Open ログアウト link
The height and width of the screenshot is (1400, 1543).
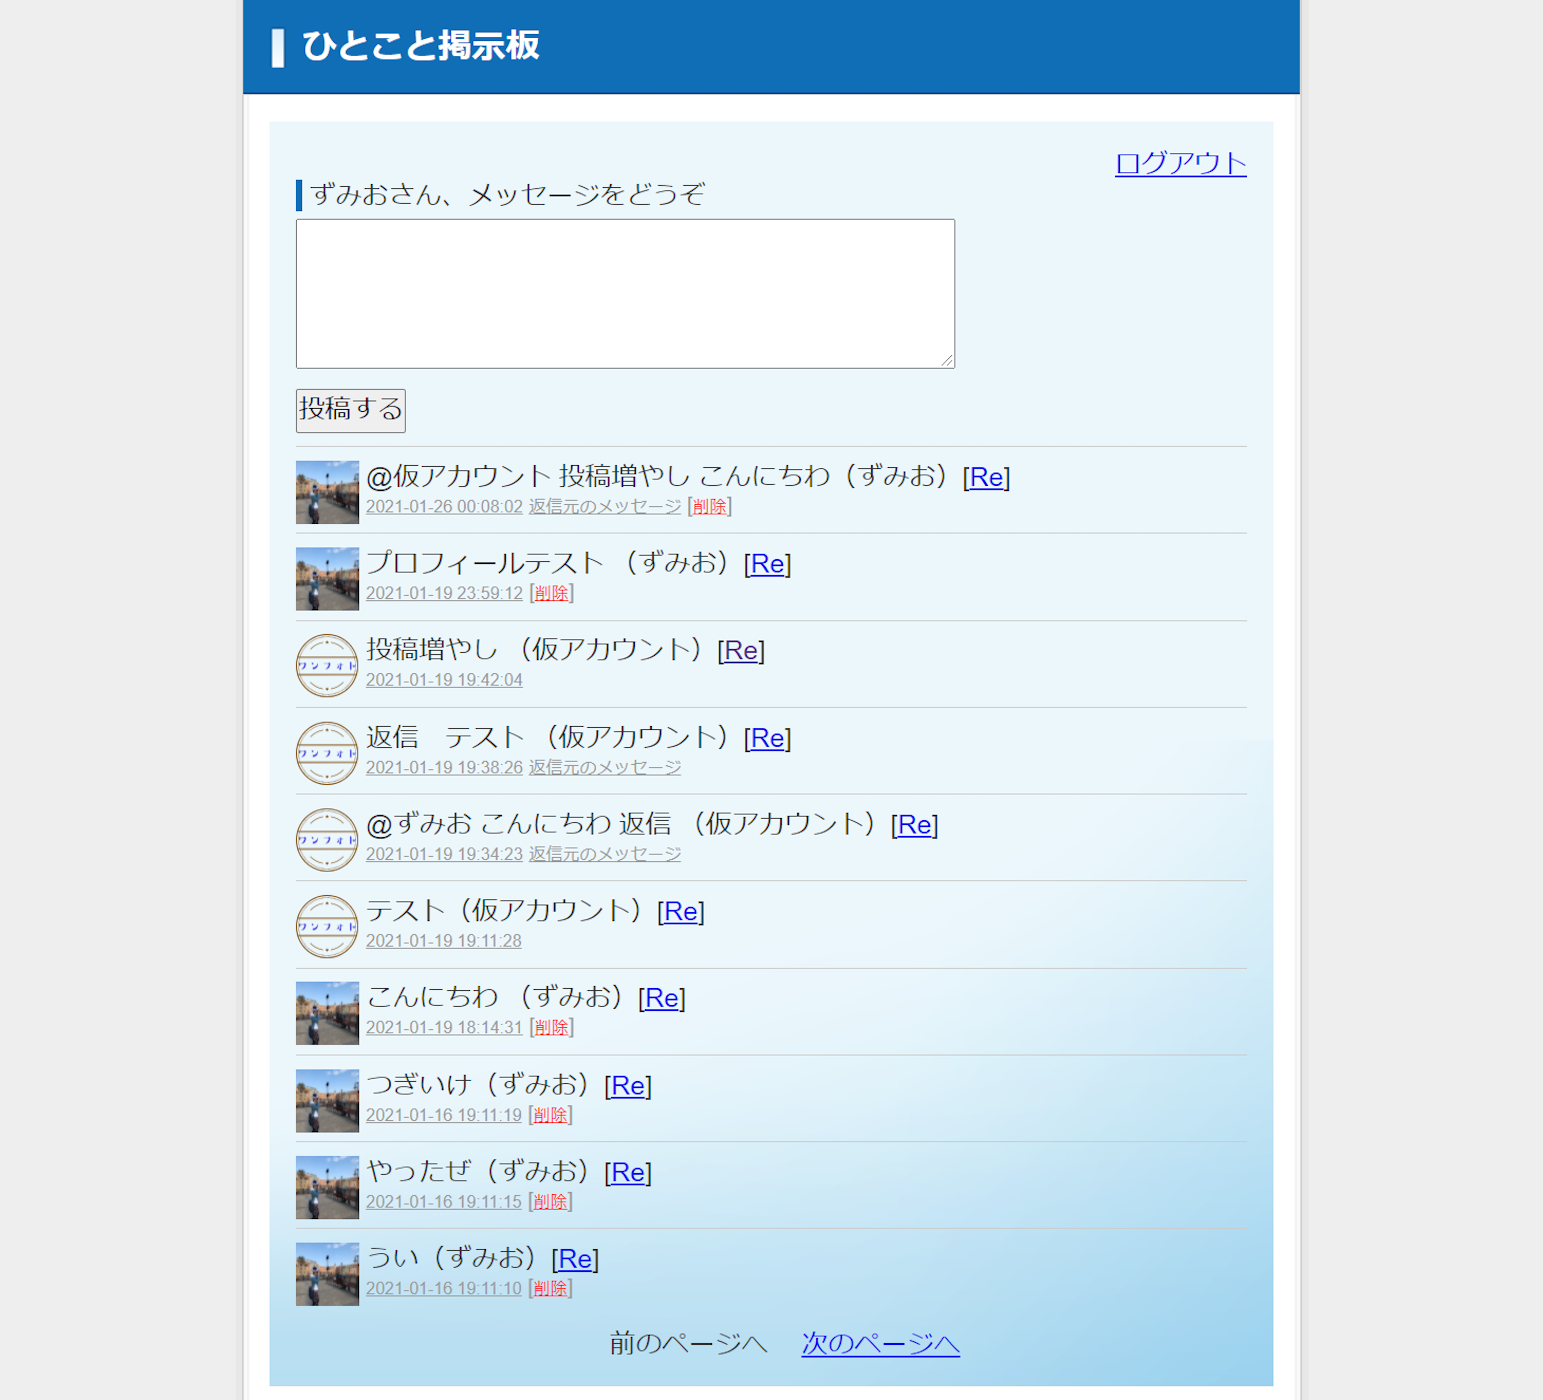tap(1180, 164)
